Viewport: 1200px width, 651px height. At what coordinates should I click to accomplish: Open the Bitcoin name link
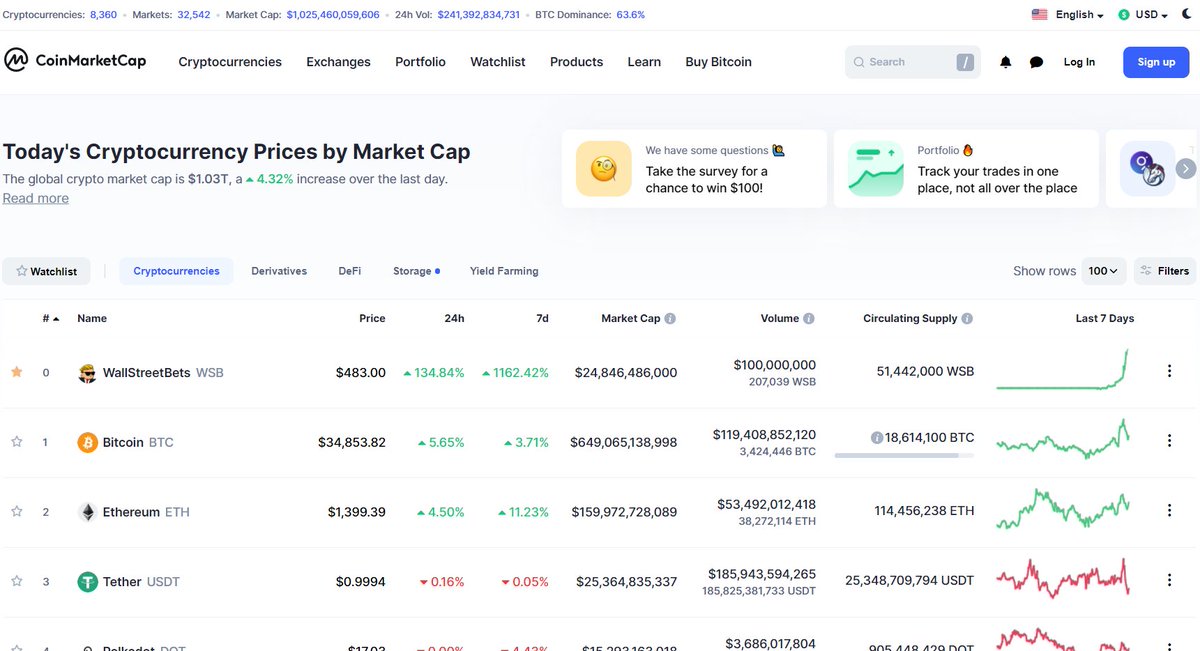pos(123,442)
